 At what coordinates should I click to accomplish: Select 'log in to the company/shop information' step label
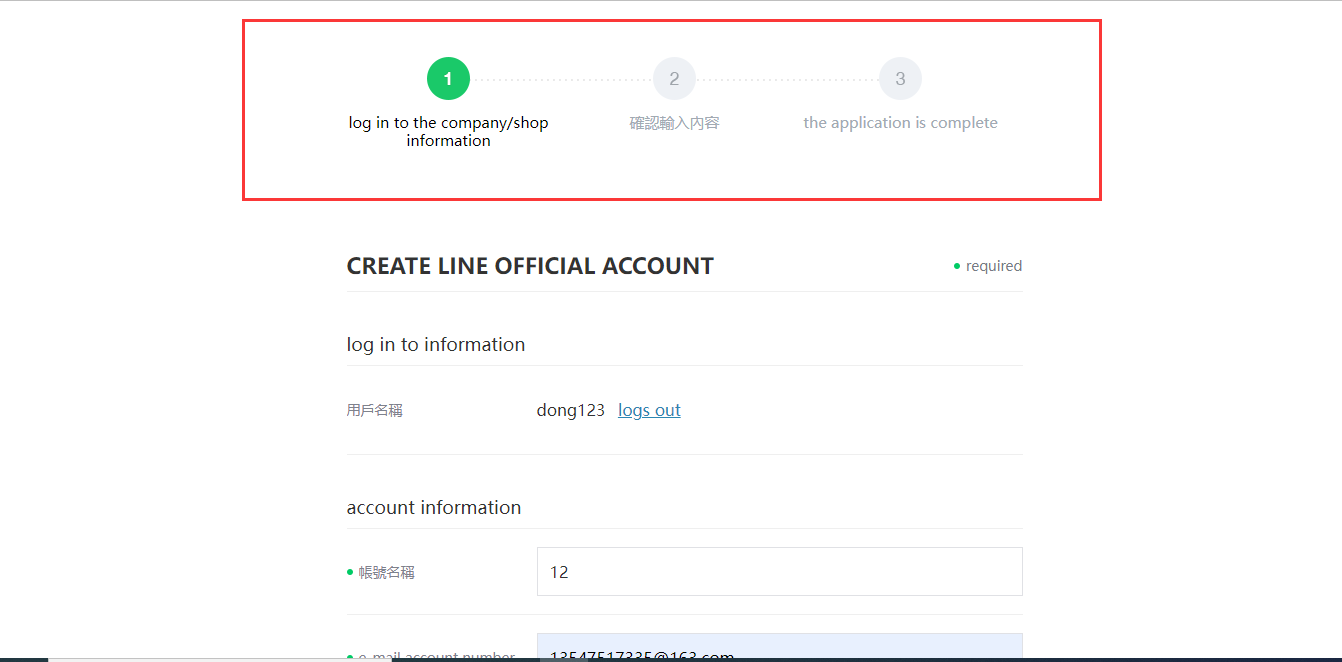(x=448, y=132)
